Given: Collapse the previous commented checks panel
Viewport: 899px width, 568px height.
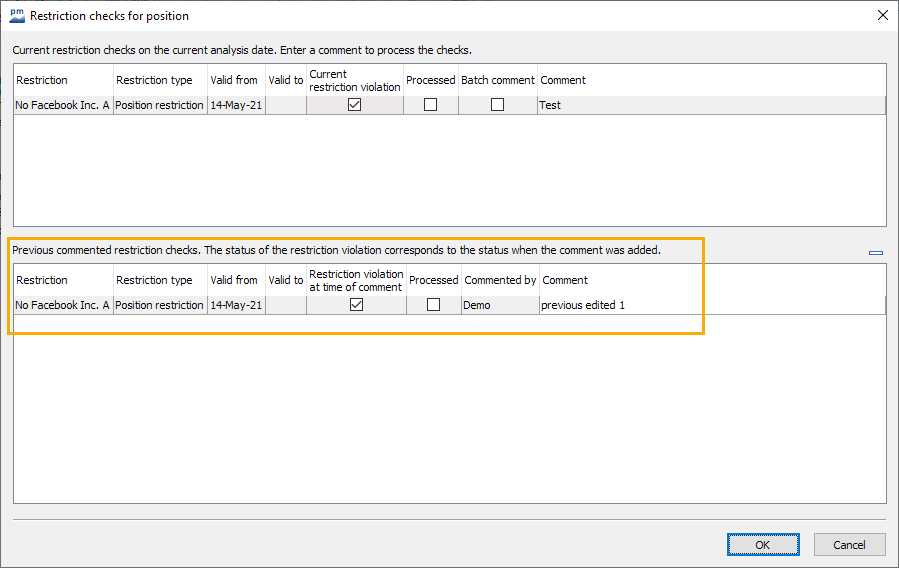Looking at the screenshot, I should point(876,253).
